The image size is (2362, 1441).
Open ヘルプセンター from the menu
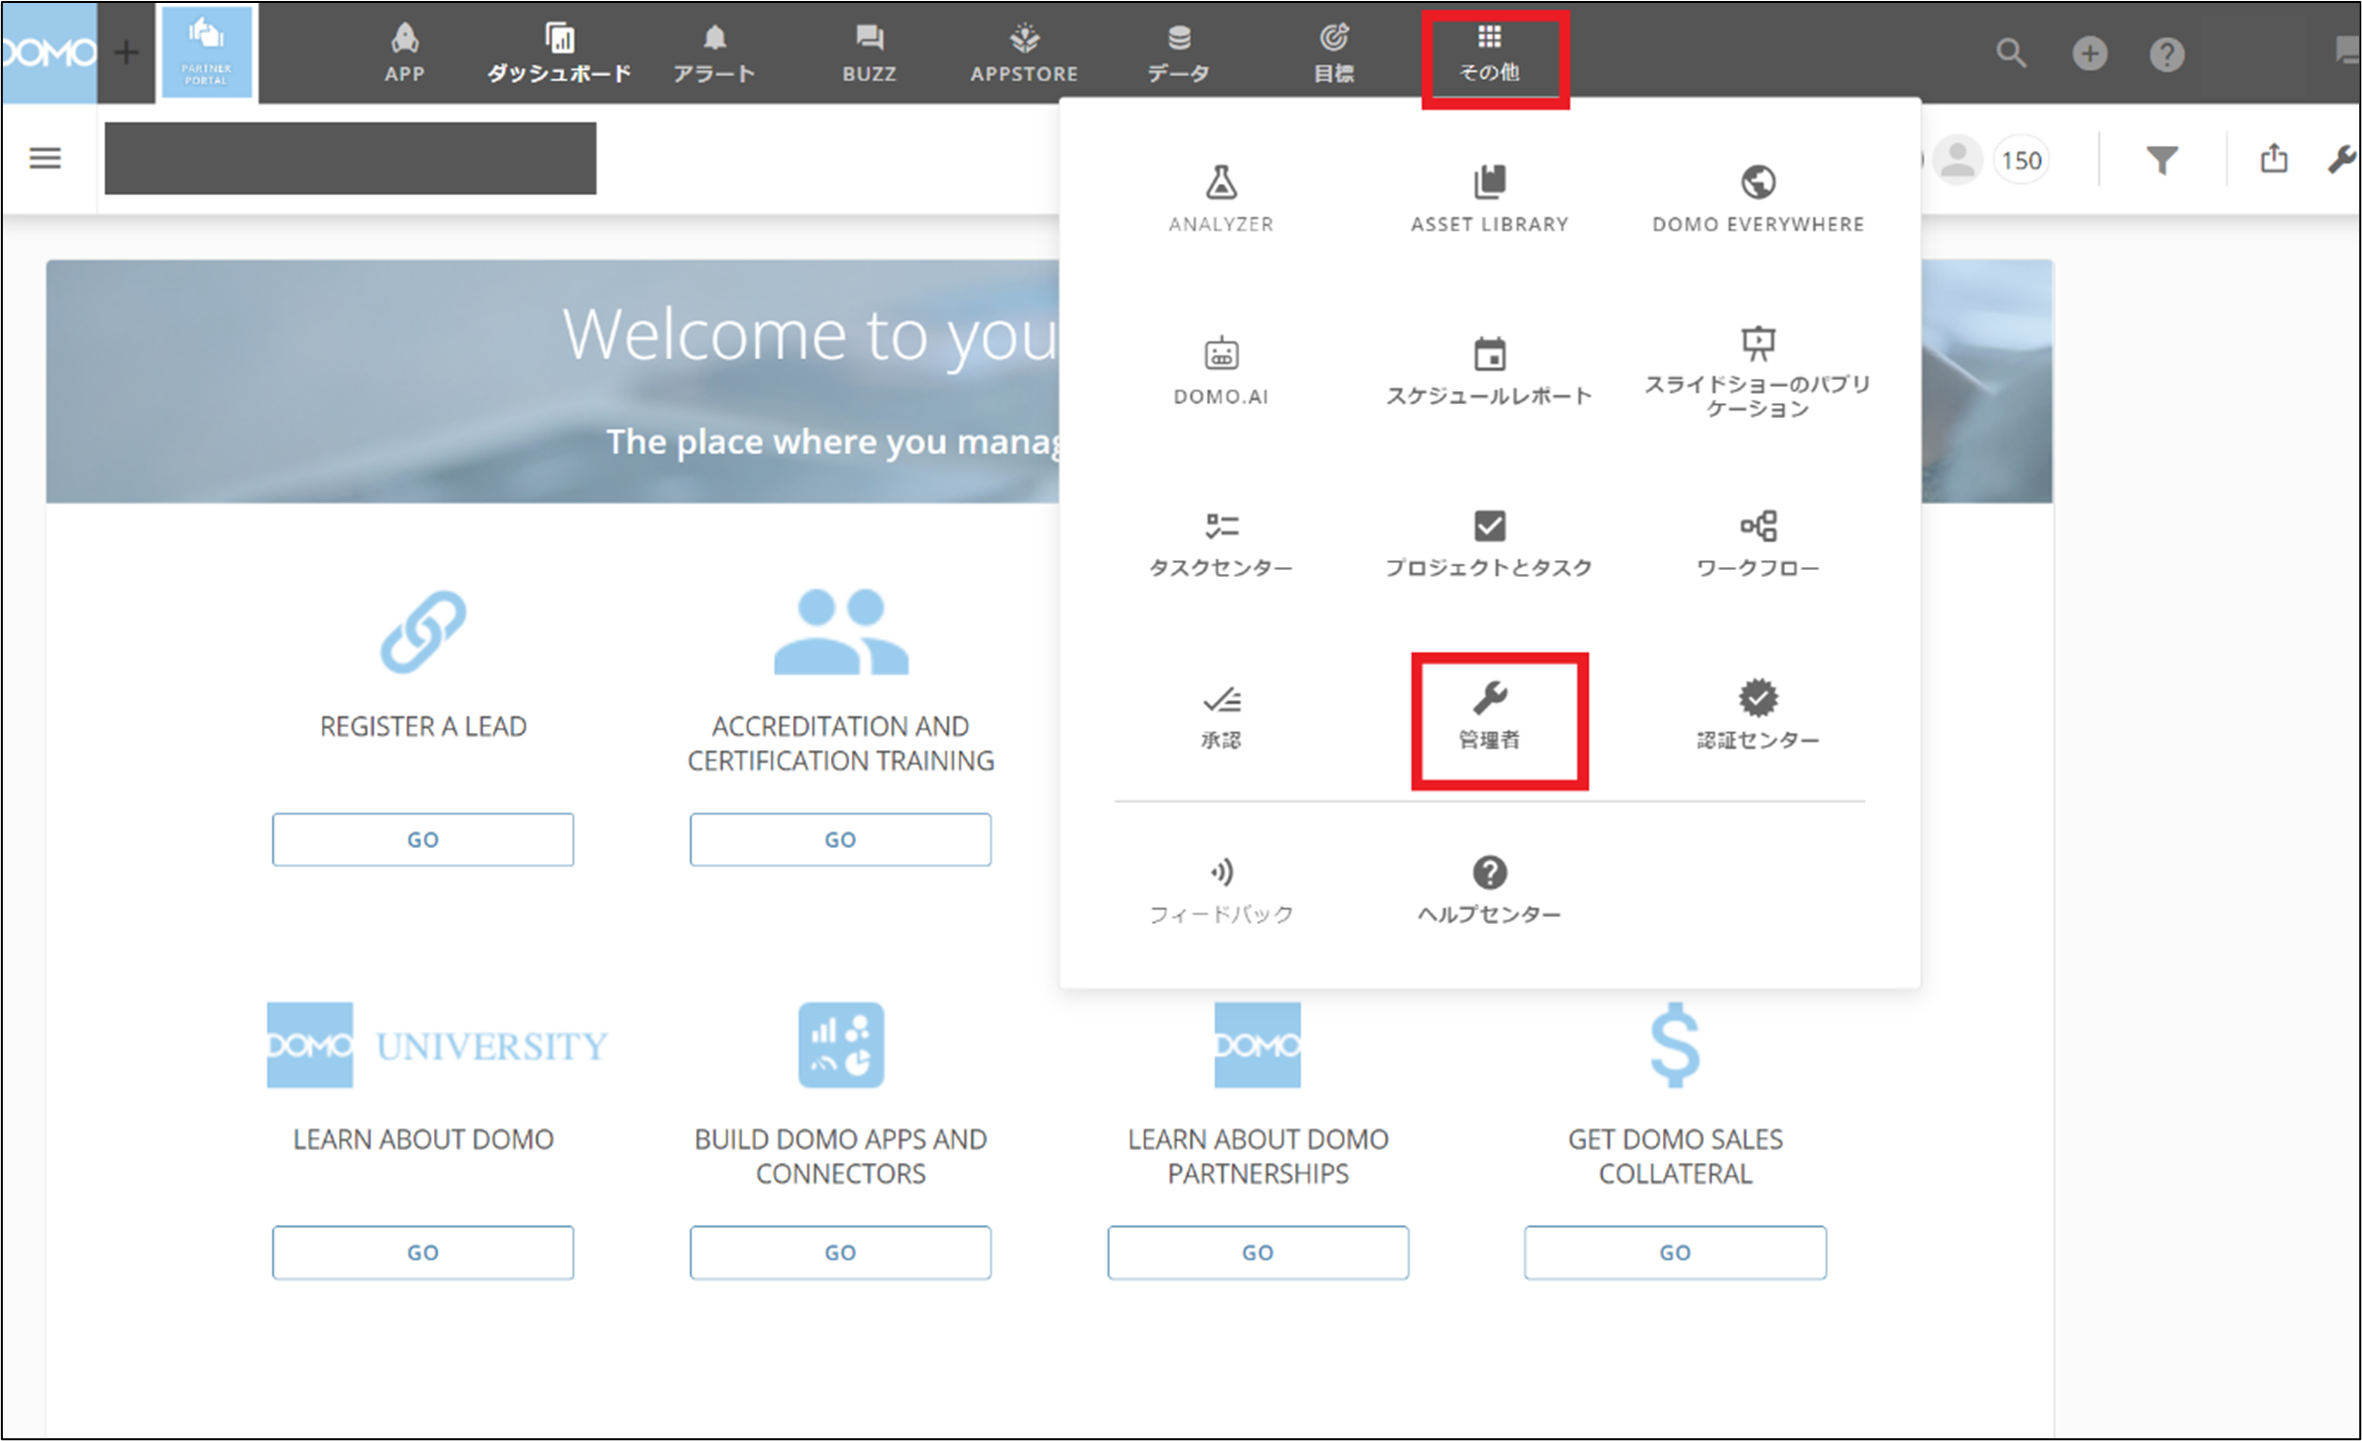pyautogui.click(x=1489, y=890)
